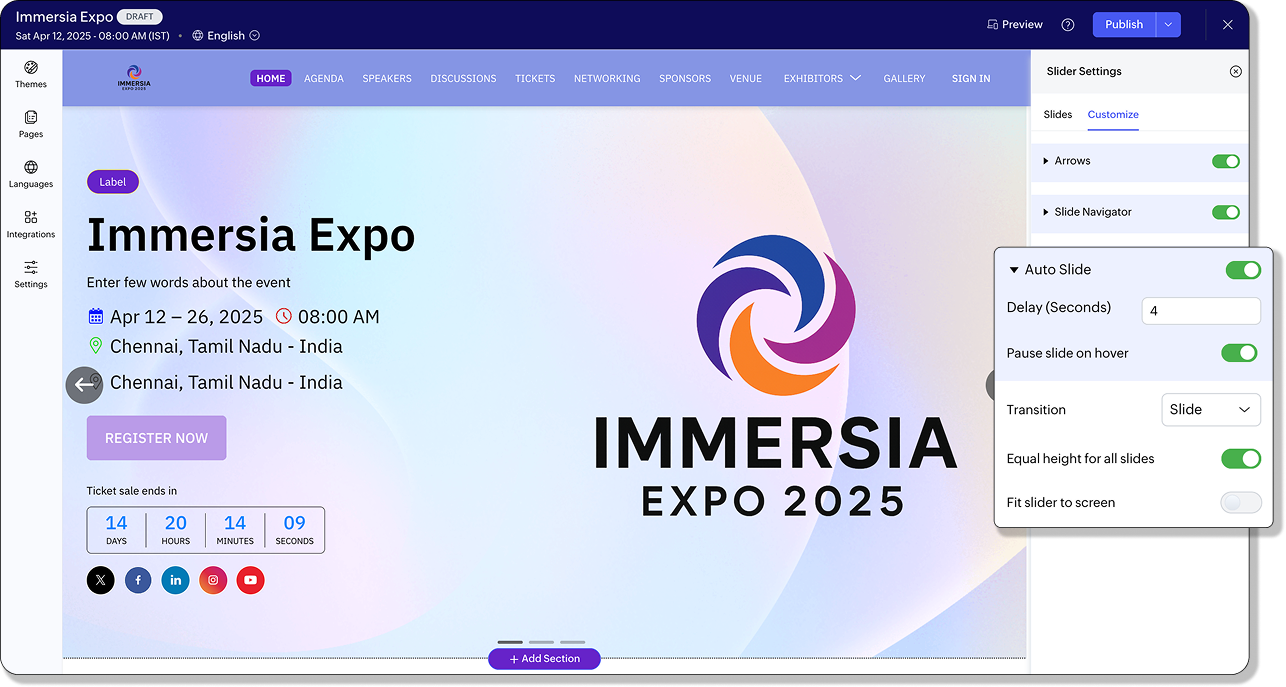
Task: Click 'Enter few words about the event' text
Action: (189, 282)
